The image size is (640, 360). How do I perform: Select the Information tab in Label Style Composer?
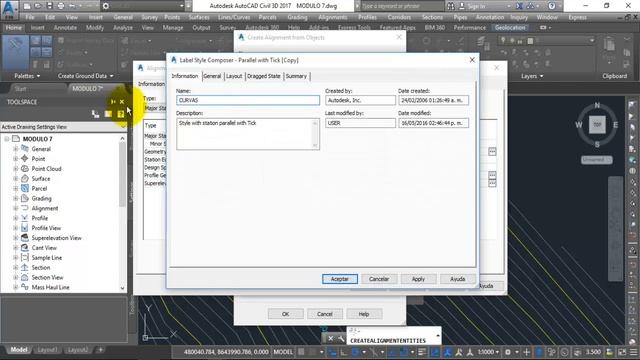click(184, 76)
